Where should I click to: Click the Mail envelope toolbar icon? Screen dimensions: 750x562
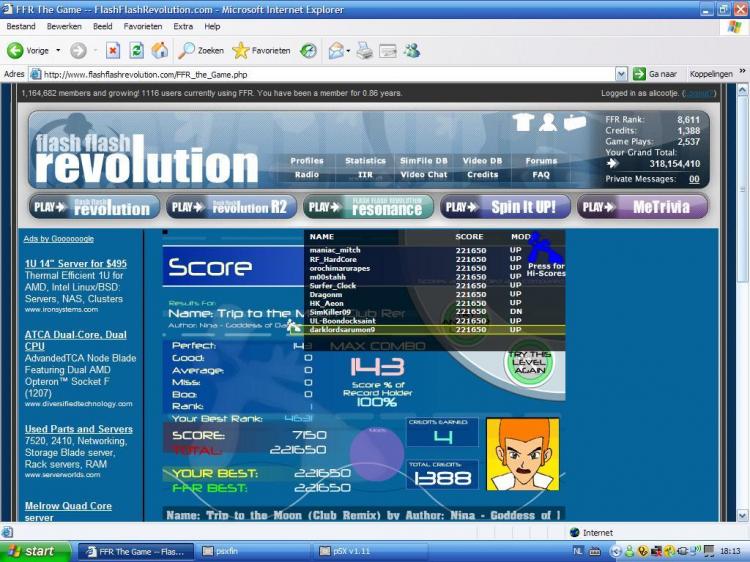(x=336, y=50)
